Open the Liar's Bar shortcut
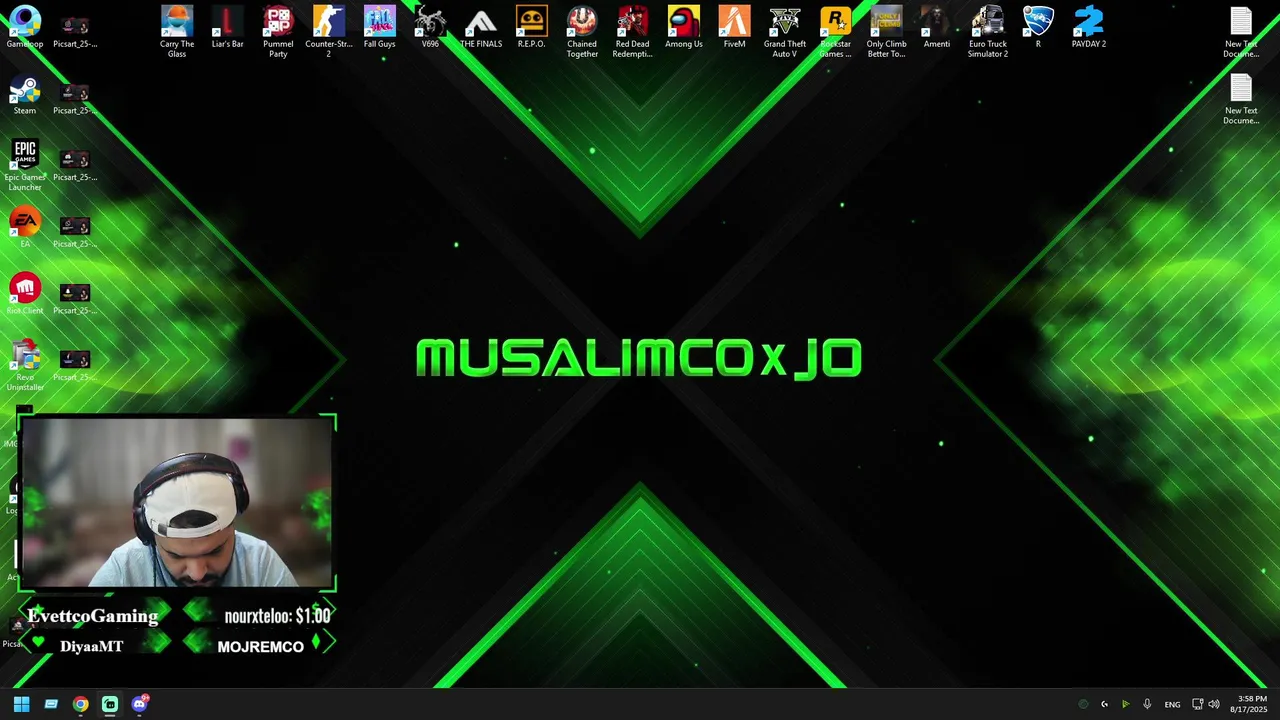The height and width of the screenshot is (720, 1280). click(227, 27)
